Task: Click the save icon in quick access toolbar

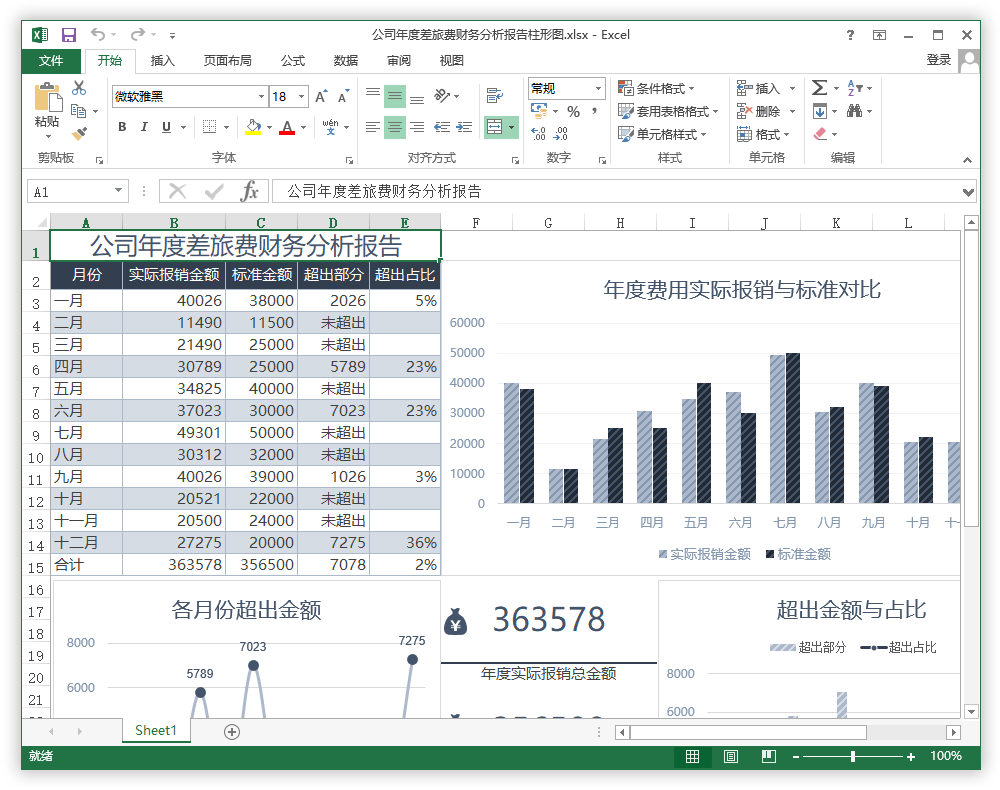Action: [x=69, y=35]
